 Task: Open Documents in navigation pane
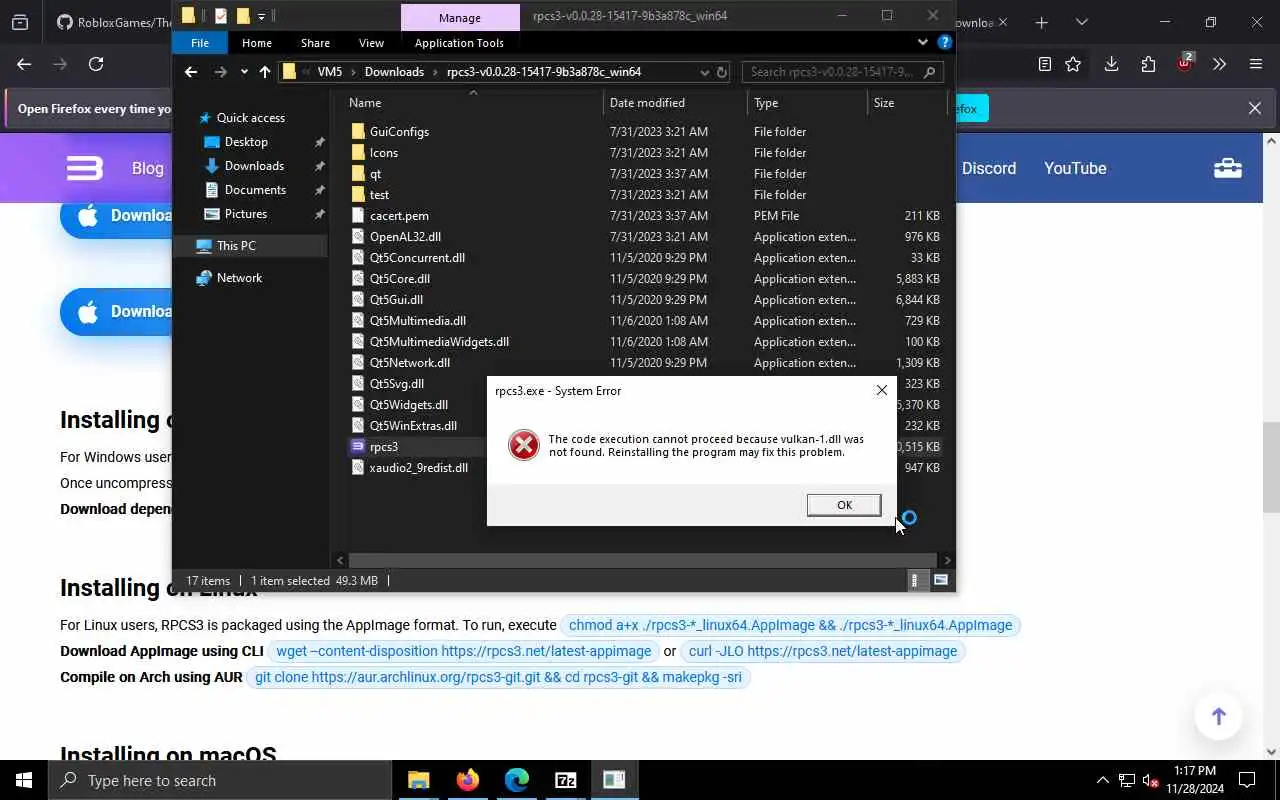tap(255, 190)
